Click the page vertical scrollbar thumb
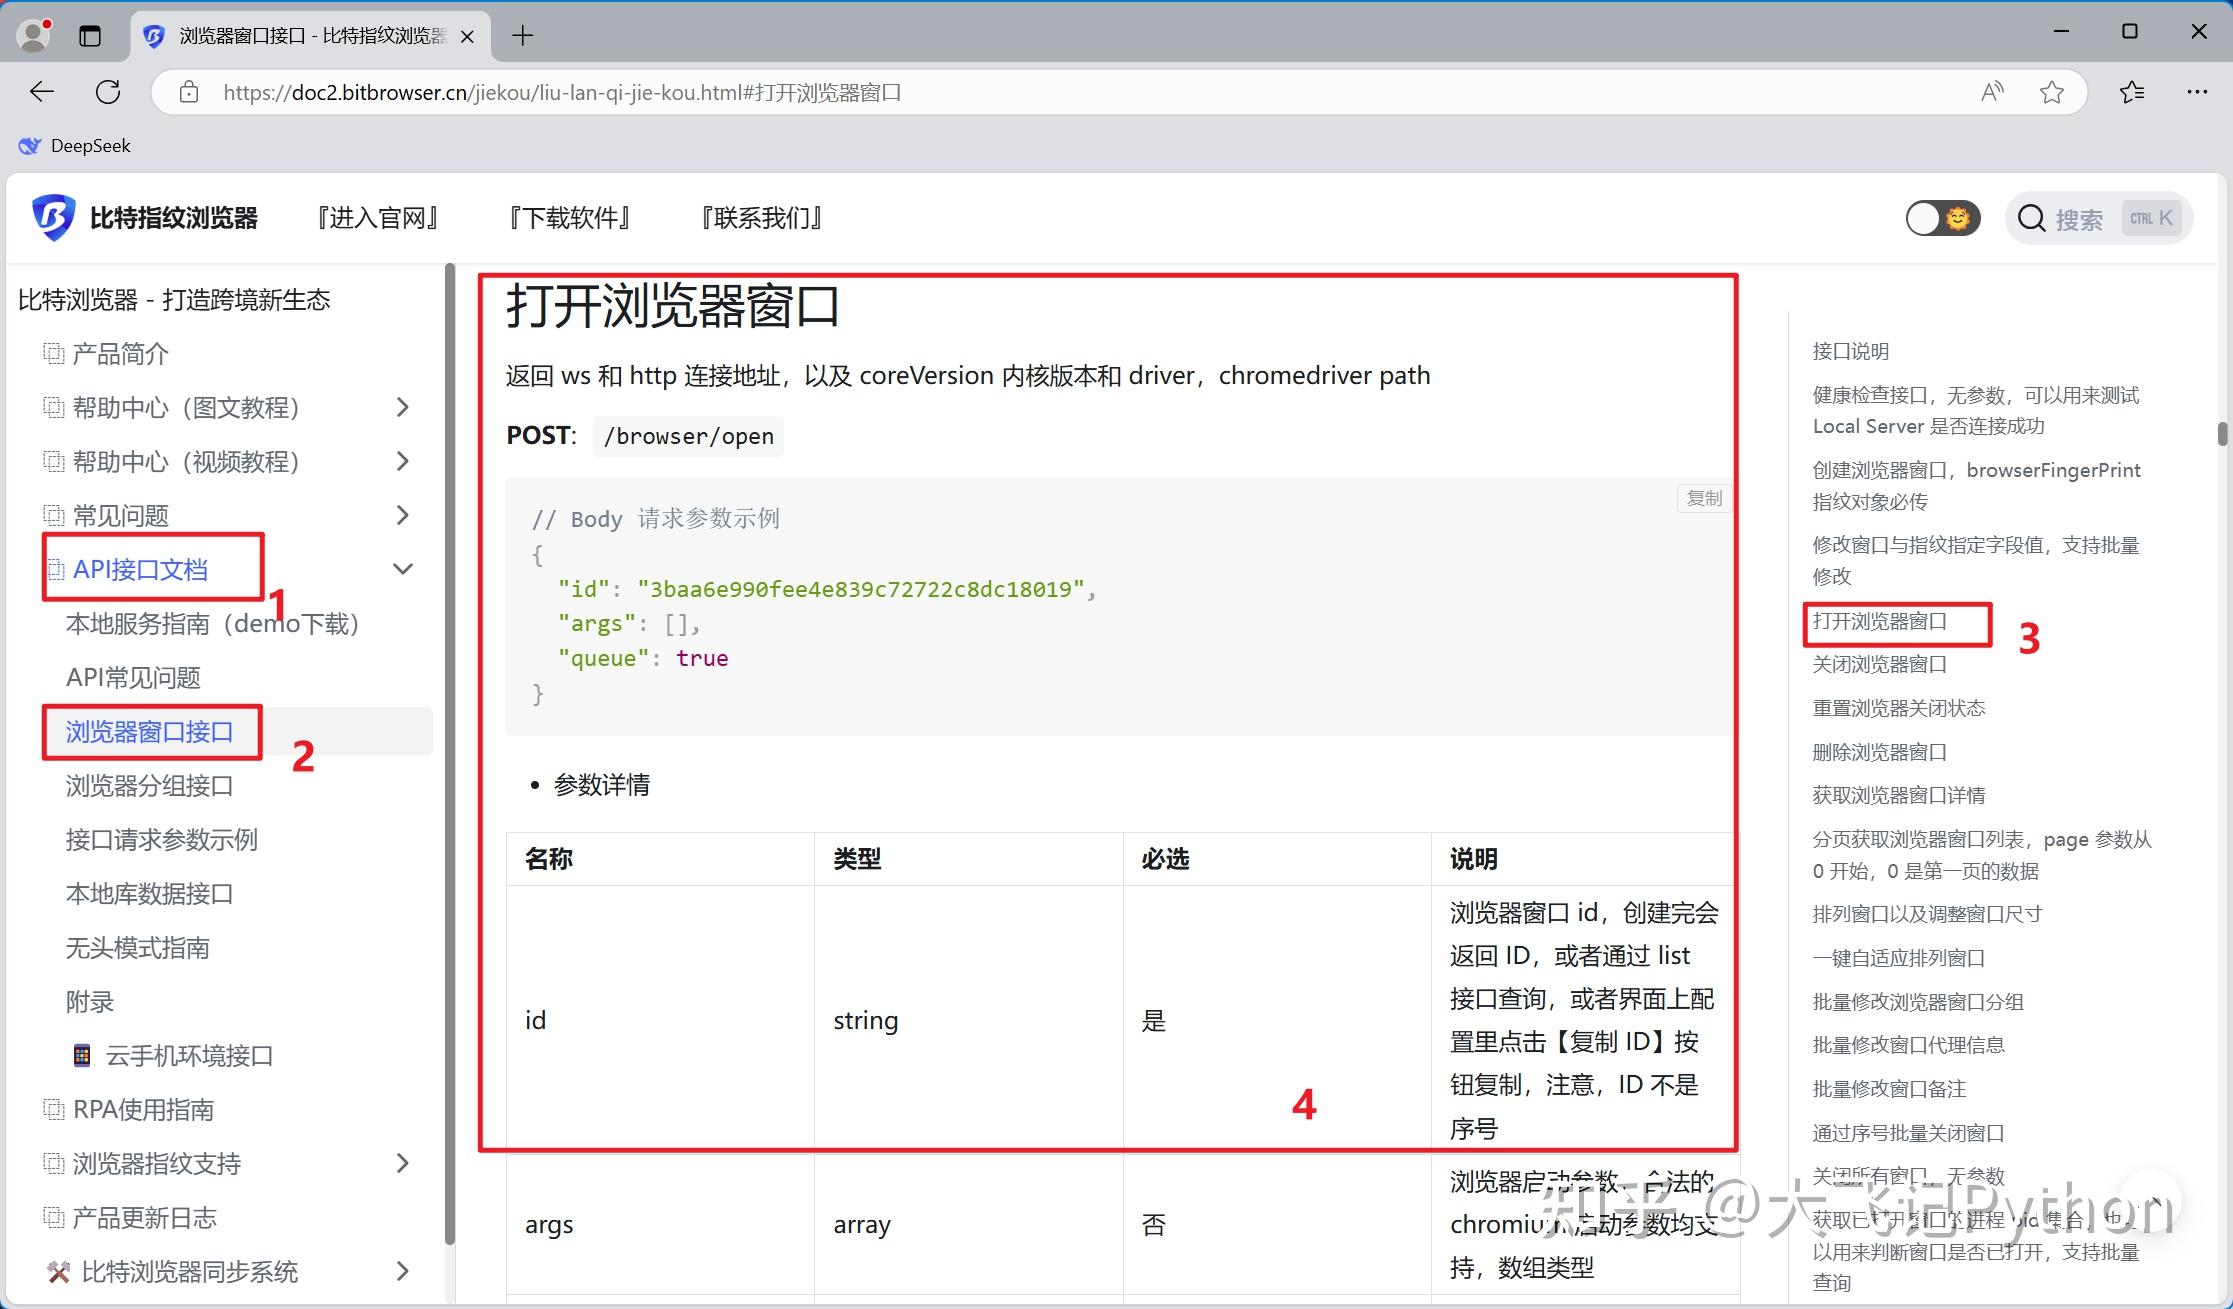The image size is (2233, 1309). pyautogui.click(x=2222, y=434)
